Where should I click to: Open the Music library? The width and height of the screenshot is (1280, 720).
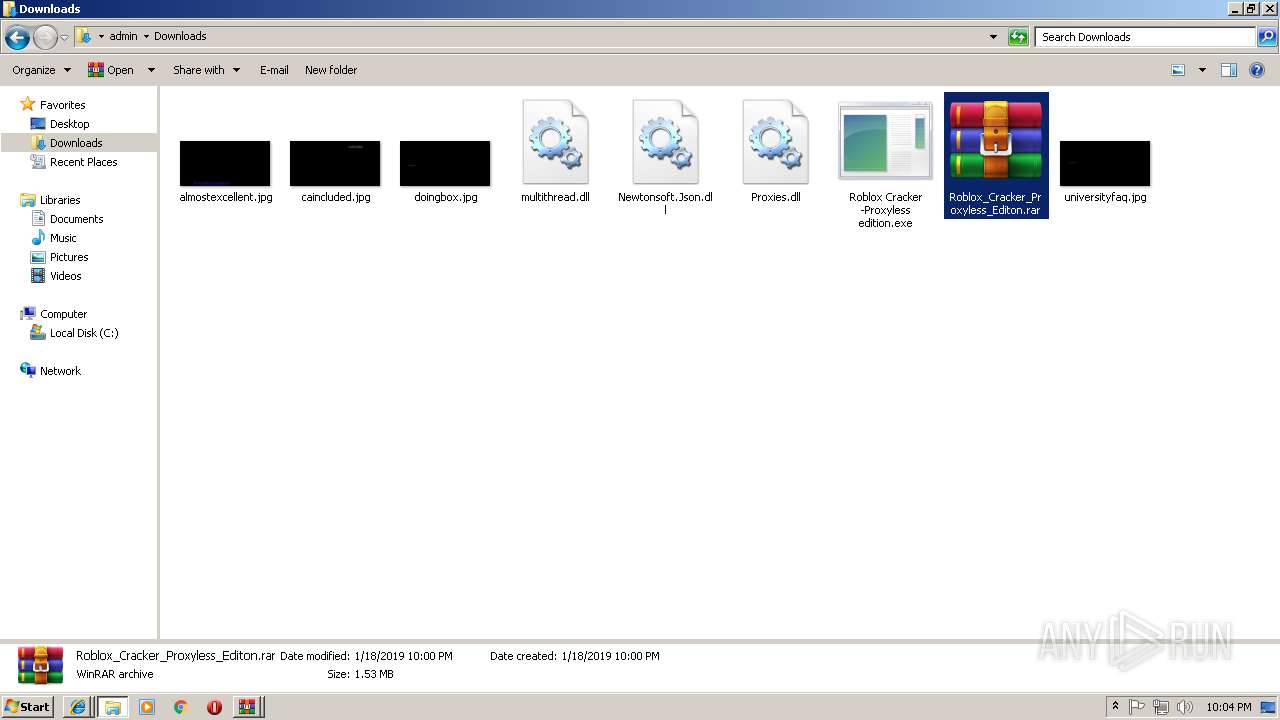click(x=63, y=238)
